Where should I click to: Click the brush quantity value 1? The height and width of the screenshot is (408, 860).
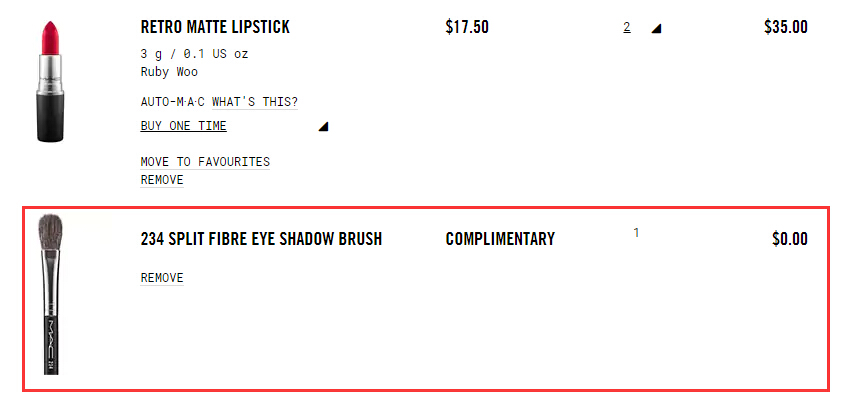(636, 233)
